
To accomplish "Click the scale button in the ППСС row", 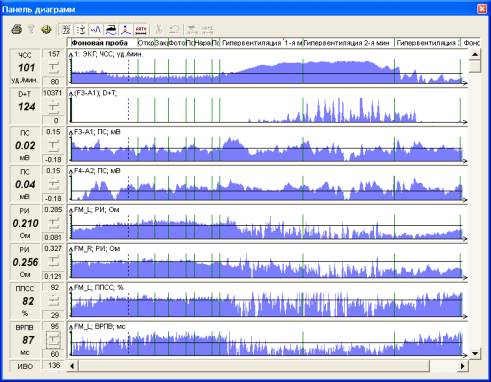I will click(54, 301).
